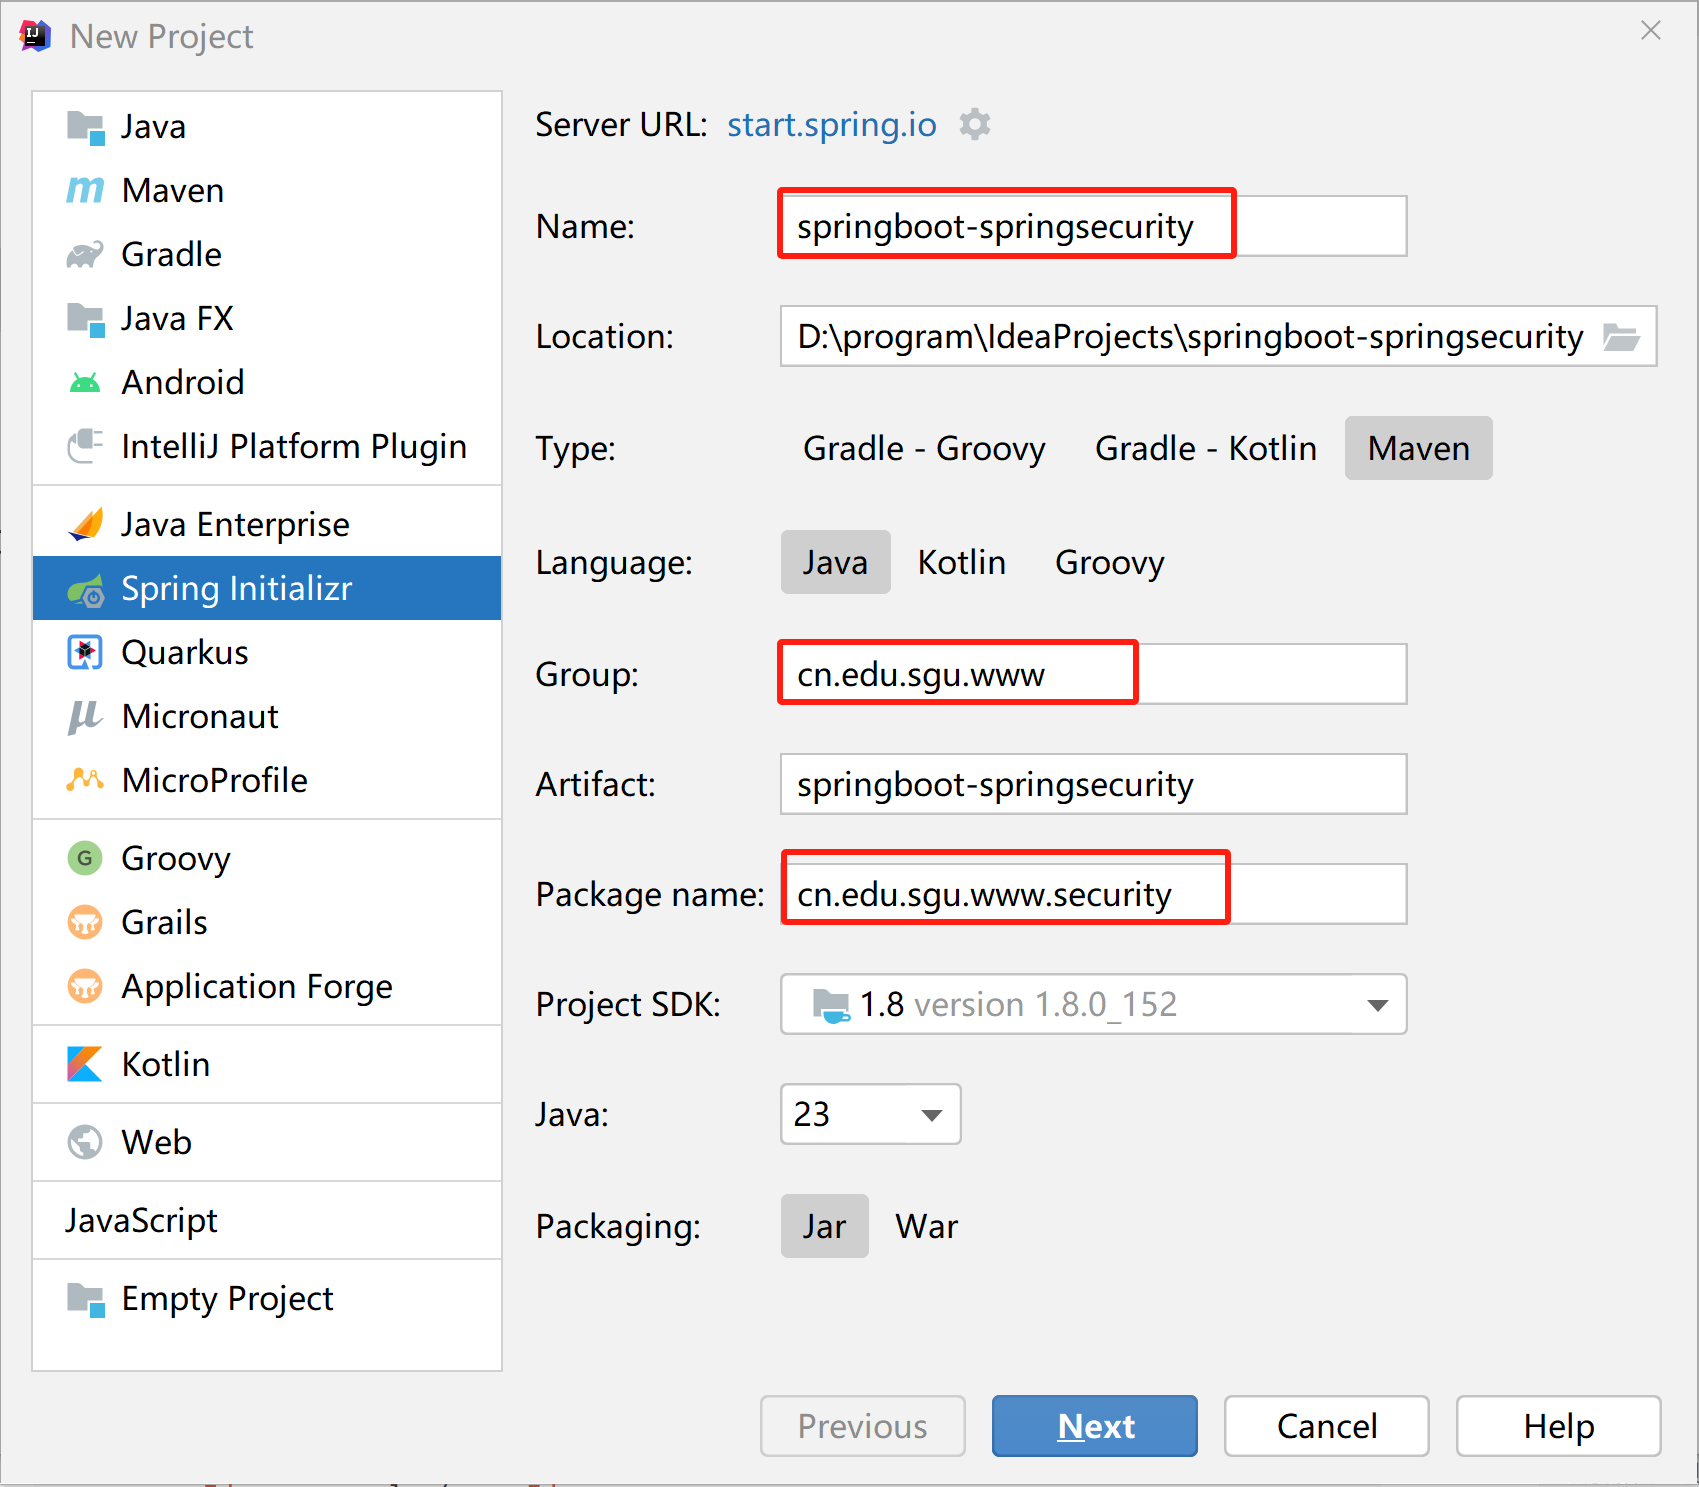
Task: Select Gradle - Kotlin project type
Action: (1206, 448)
